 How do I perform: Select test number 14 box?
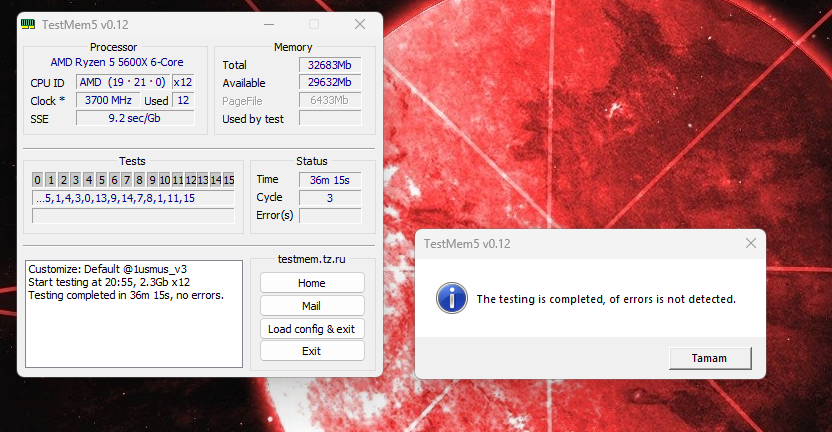[215, 180]
